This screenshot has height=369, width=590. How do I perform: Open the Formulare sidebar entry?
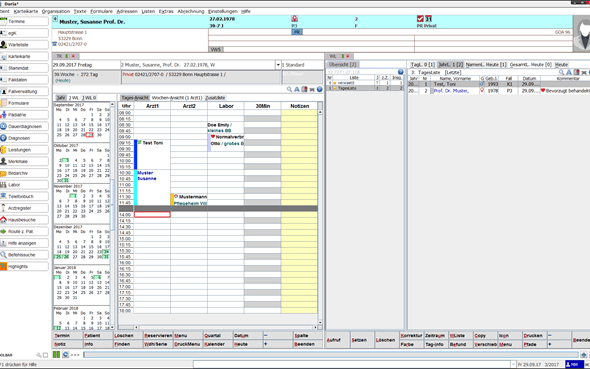point(24,103)
